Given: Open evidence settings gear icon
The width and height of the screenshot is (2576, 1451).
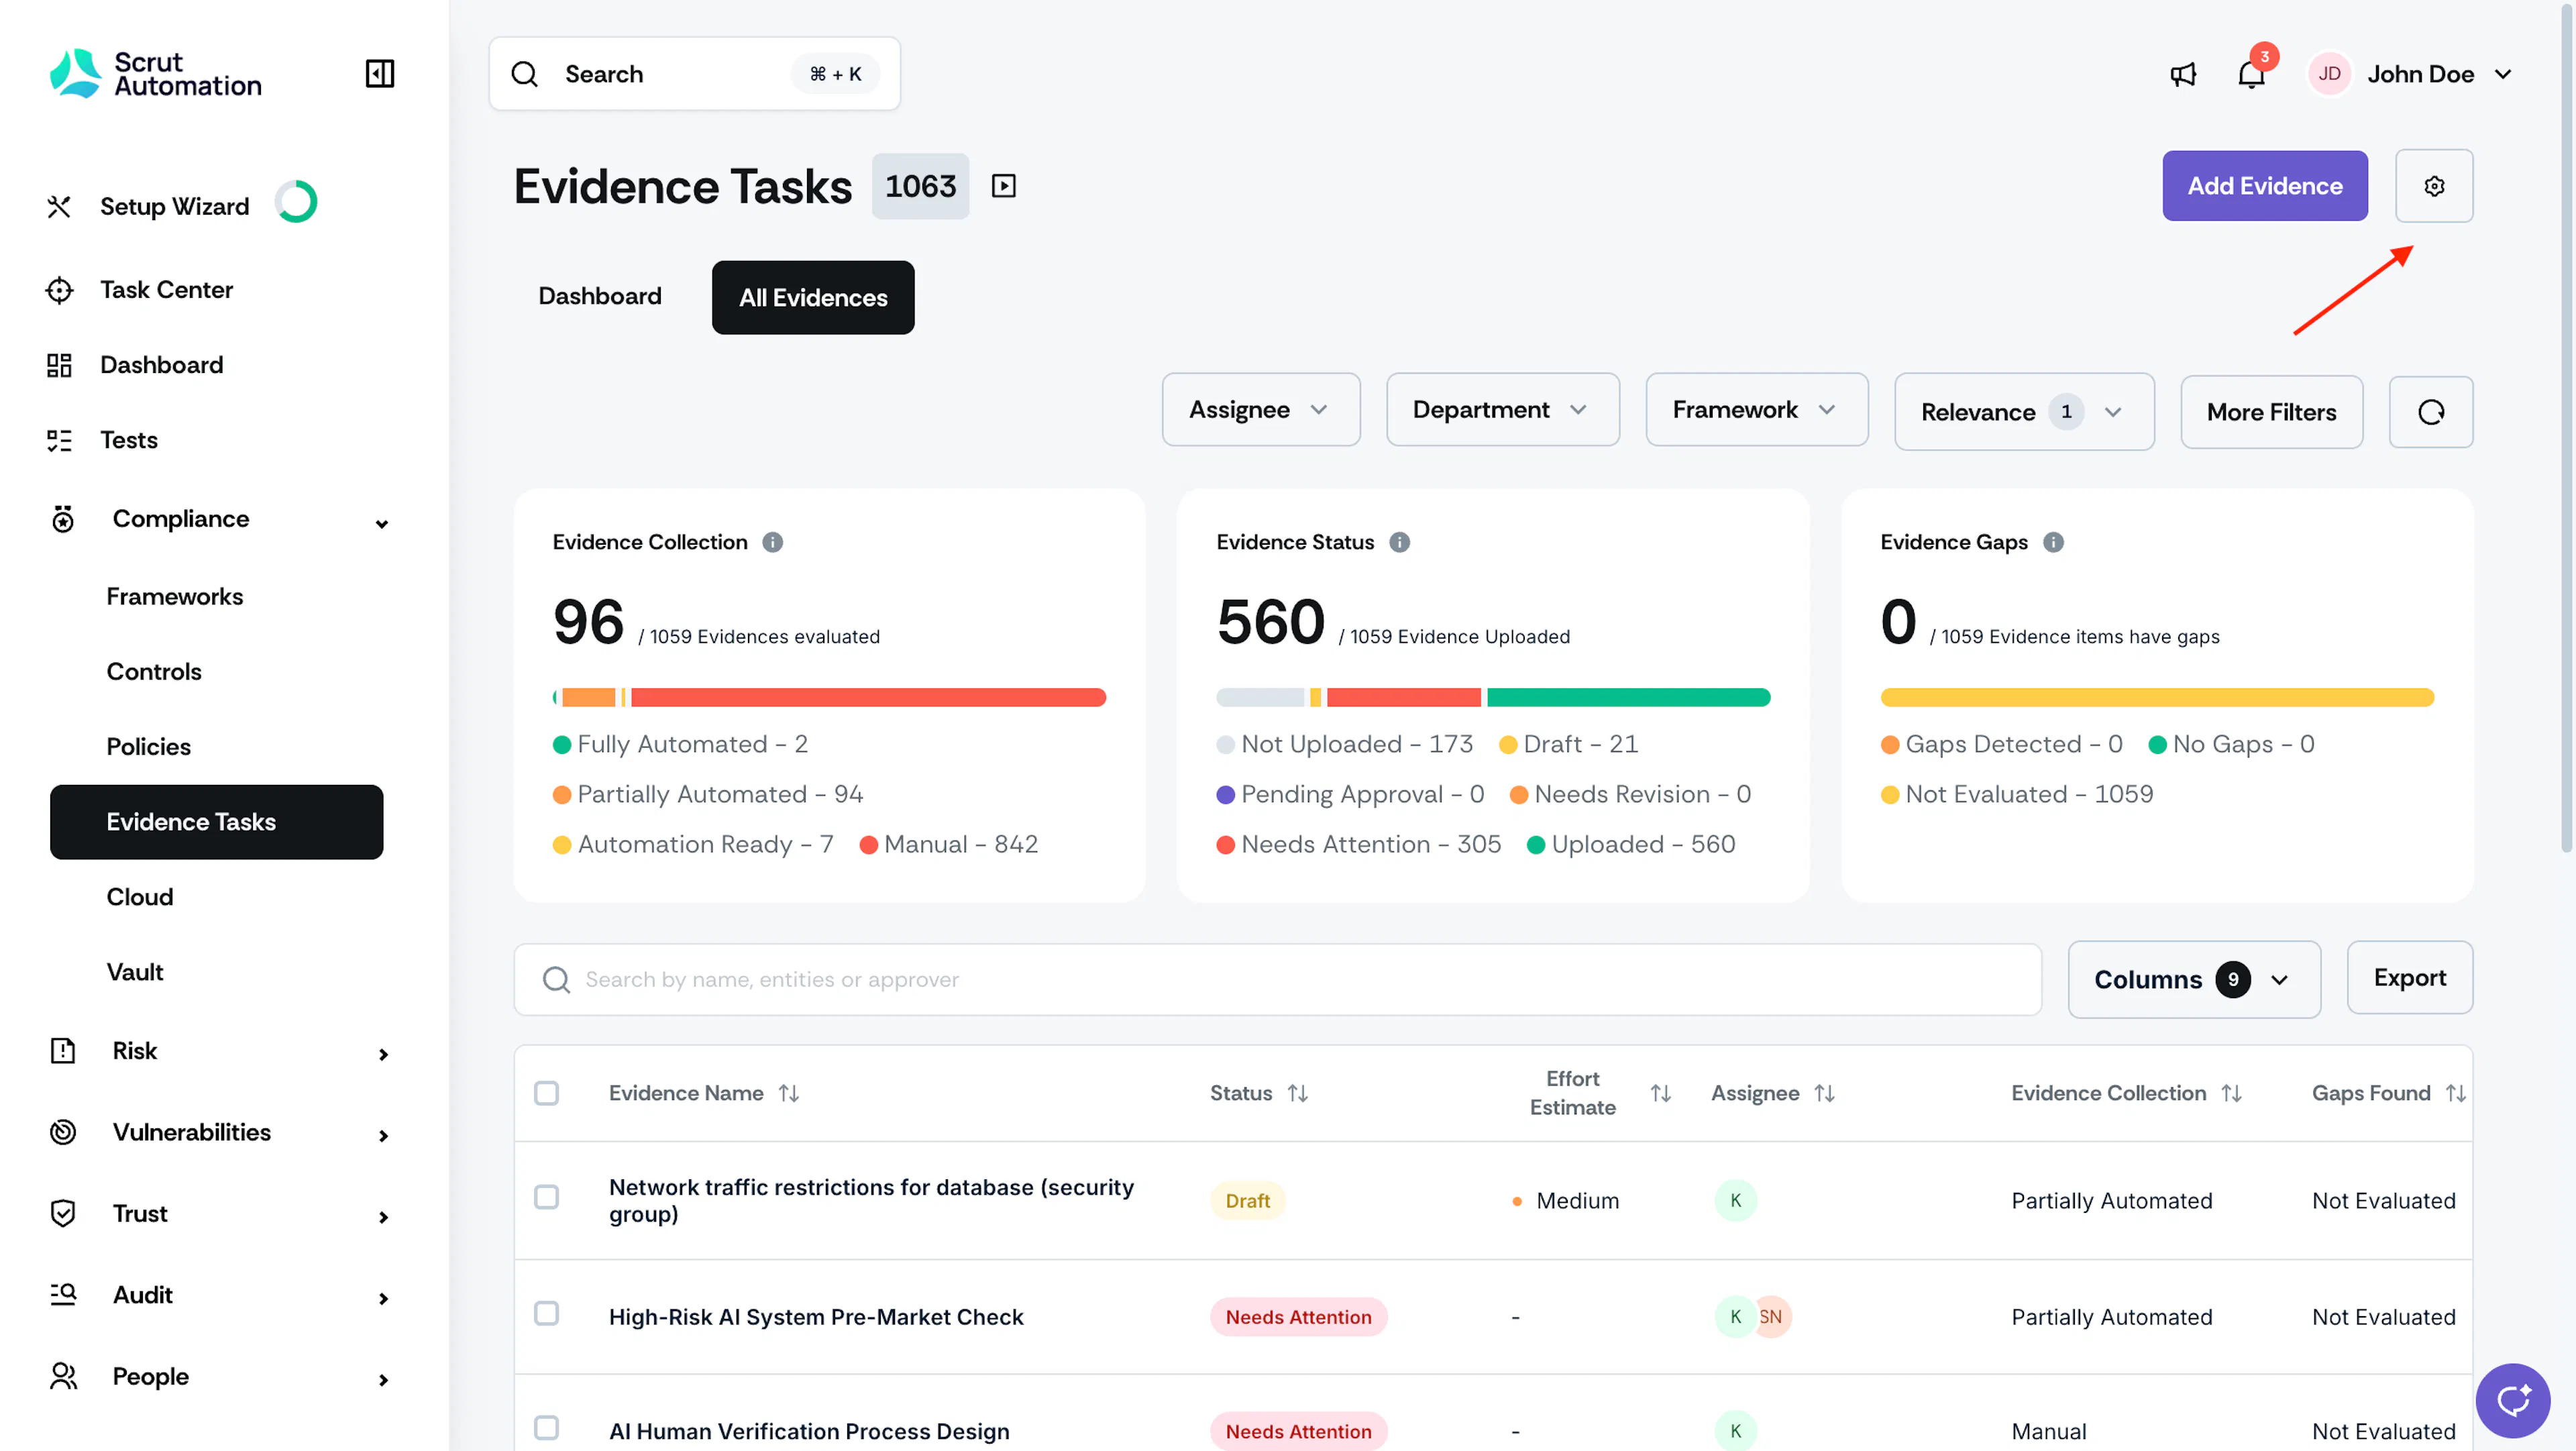Looking at the screenshot, I should click(x=2434, y=186).
